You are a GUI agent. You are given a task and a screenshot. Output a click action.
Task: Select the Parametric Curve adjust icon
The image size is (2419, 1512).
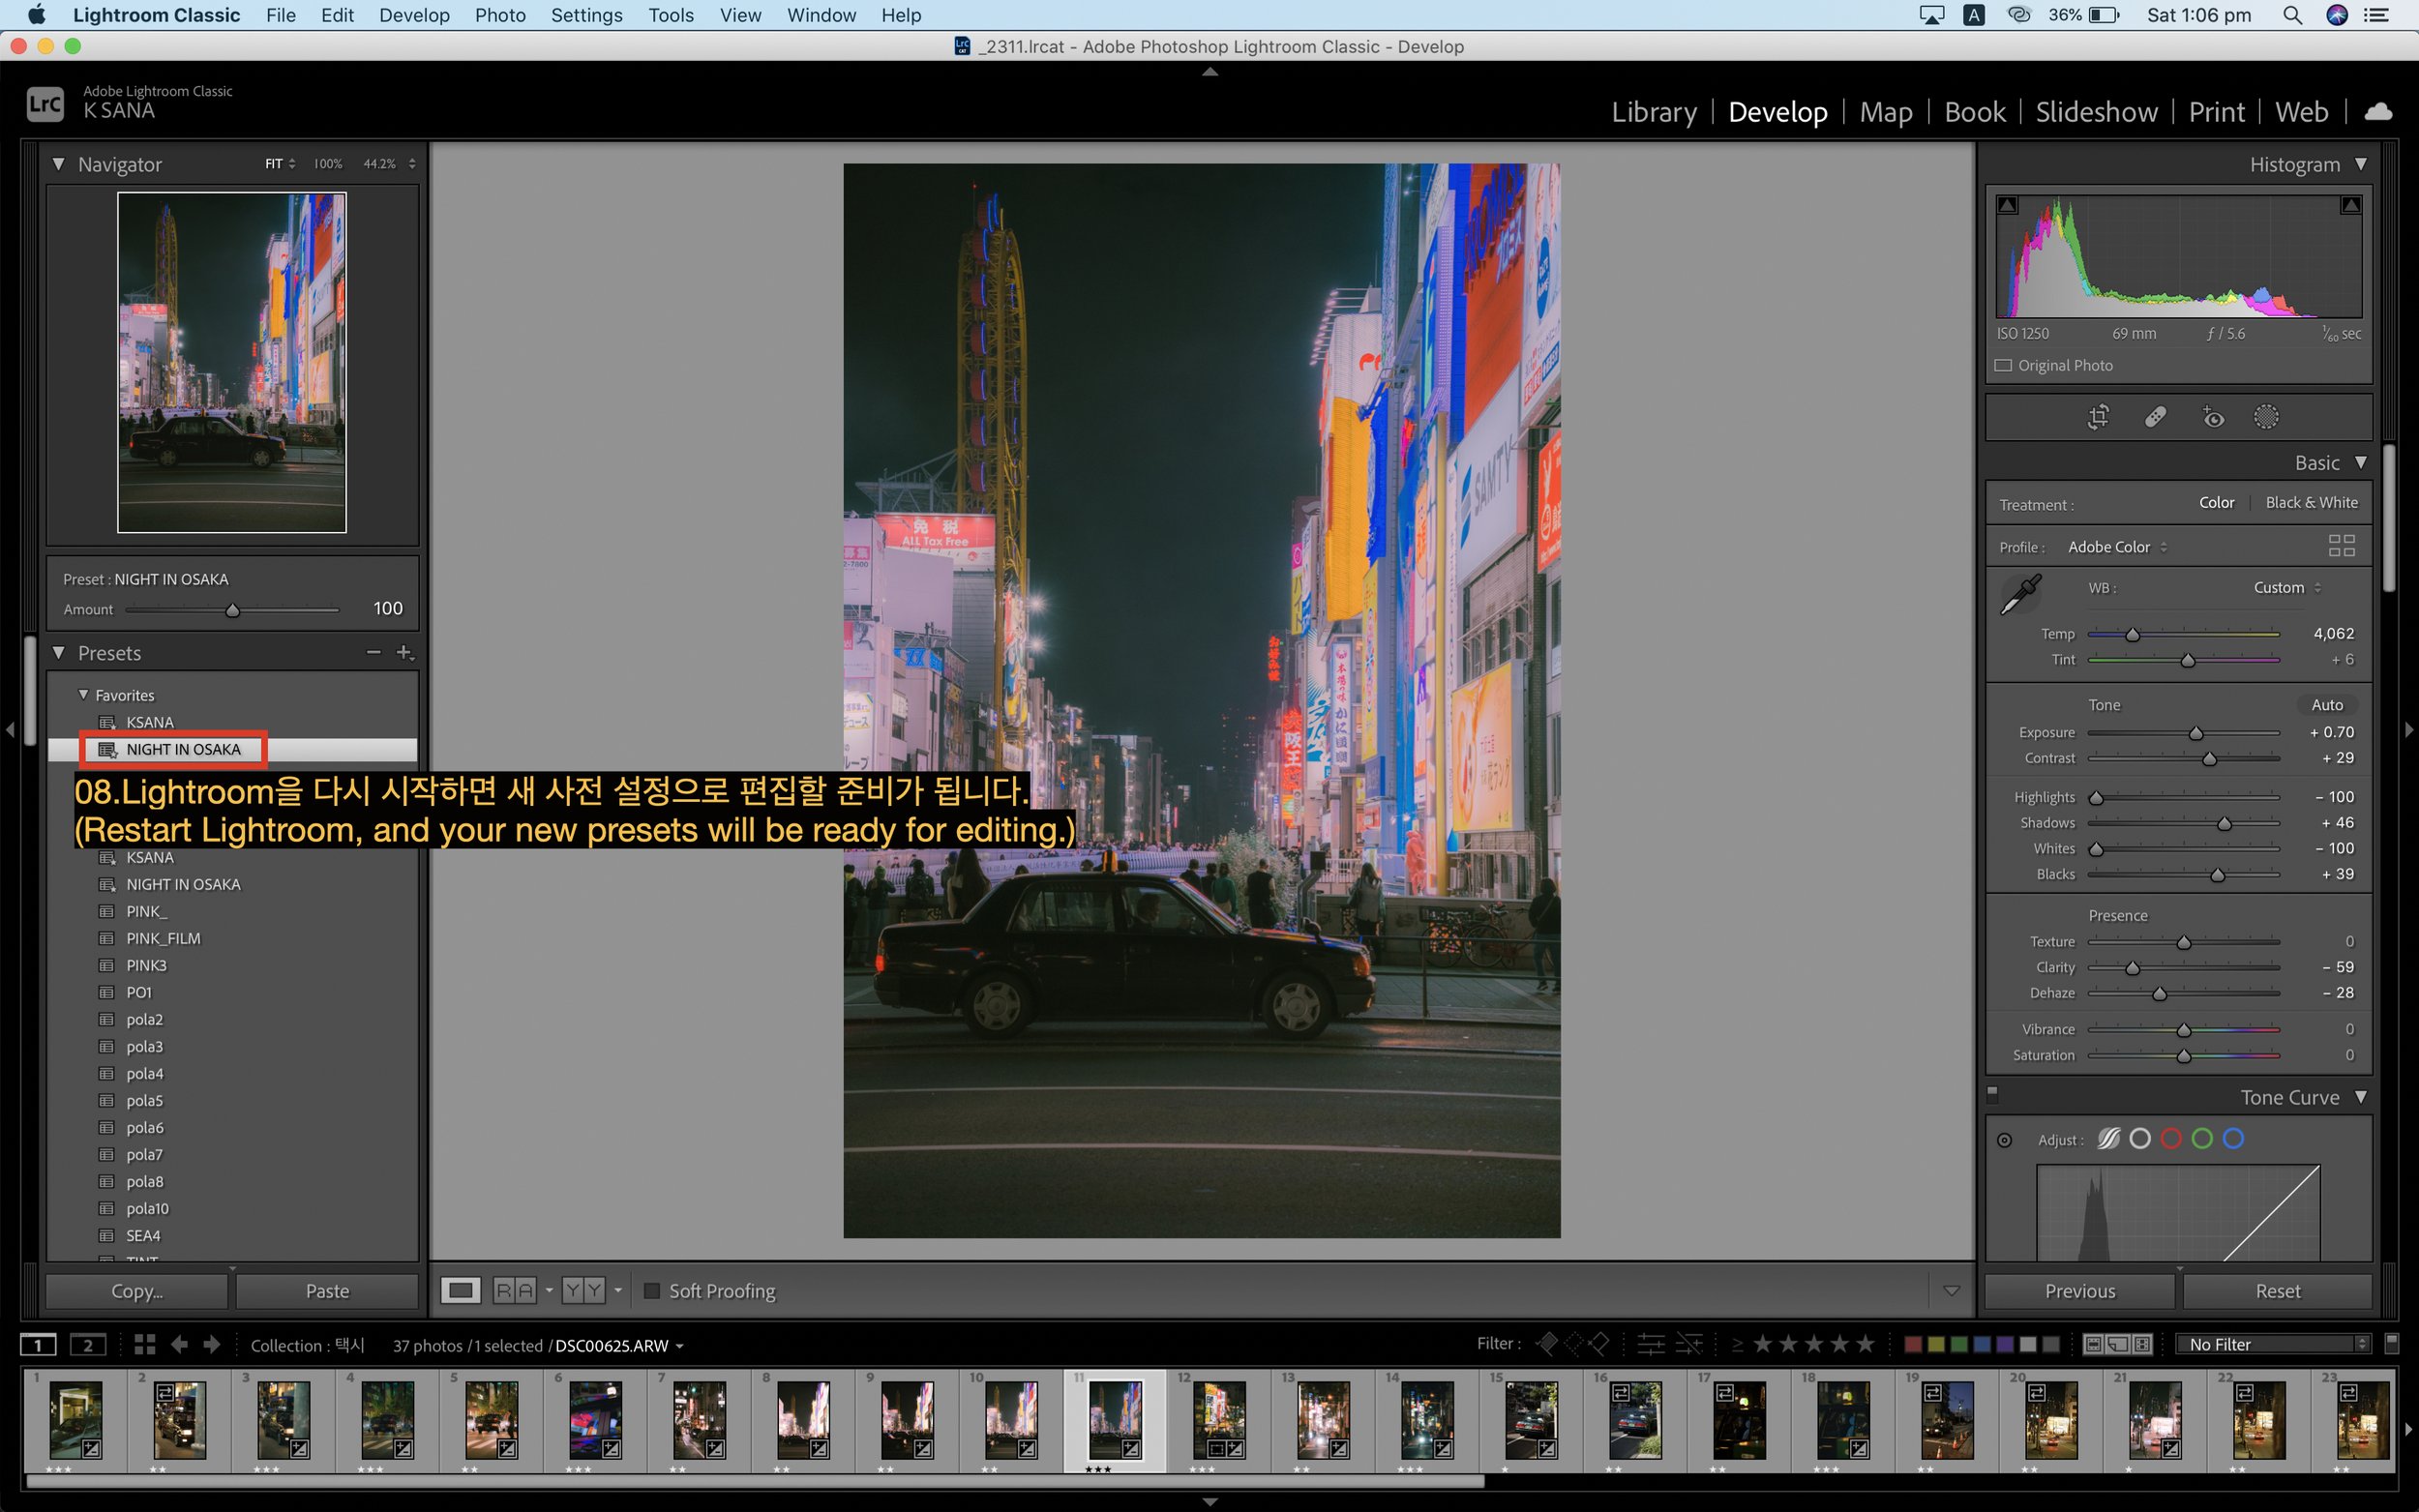2108,1138
